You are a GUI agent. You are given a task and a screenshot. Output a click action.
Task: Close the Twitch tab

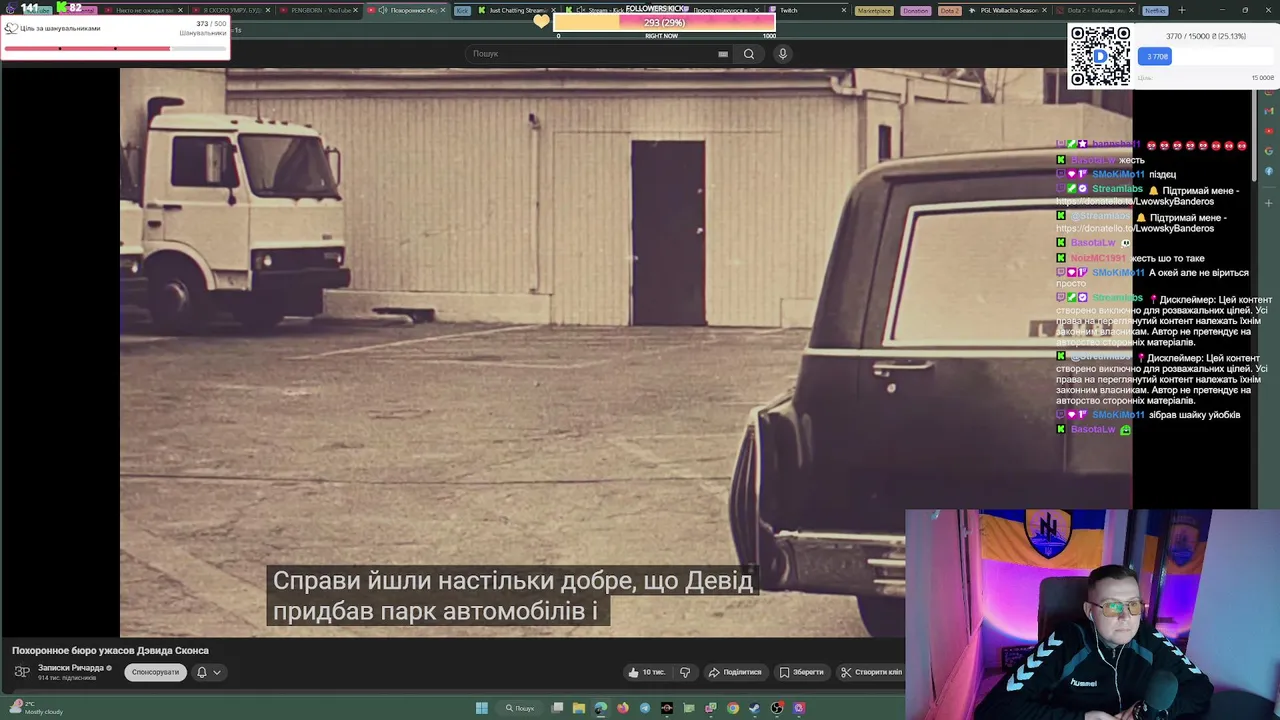tap(844, 10)
